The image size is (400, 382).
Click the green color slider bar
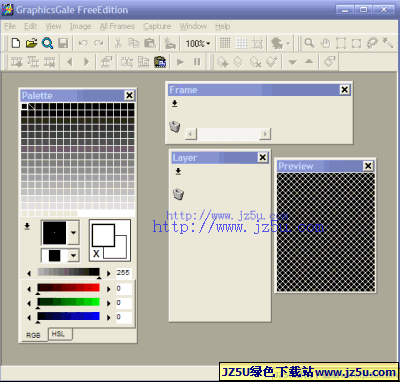pos(68,302)
